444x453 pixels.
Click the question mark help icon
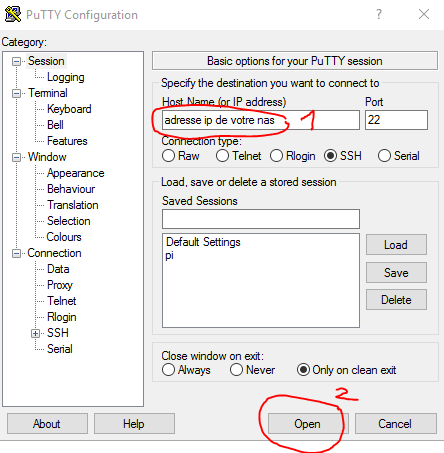(x=379, y=14)
